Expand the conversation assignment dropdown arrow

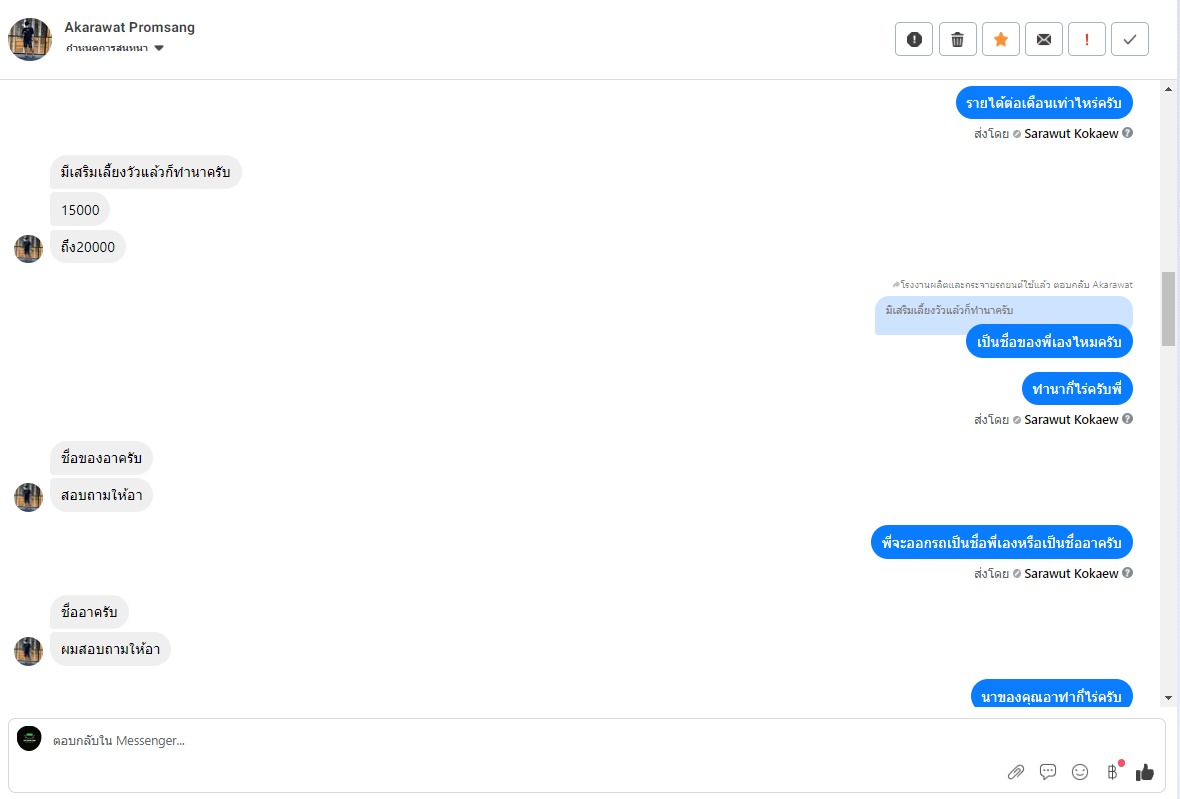click(x=159, y=48)
